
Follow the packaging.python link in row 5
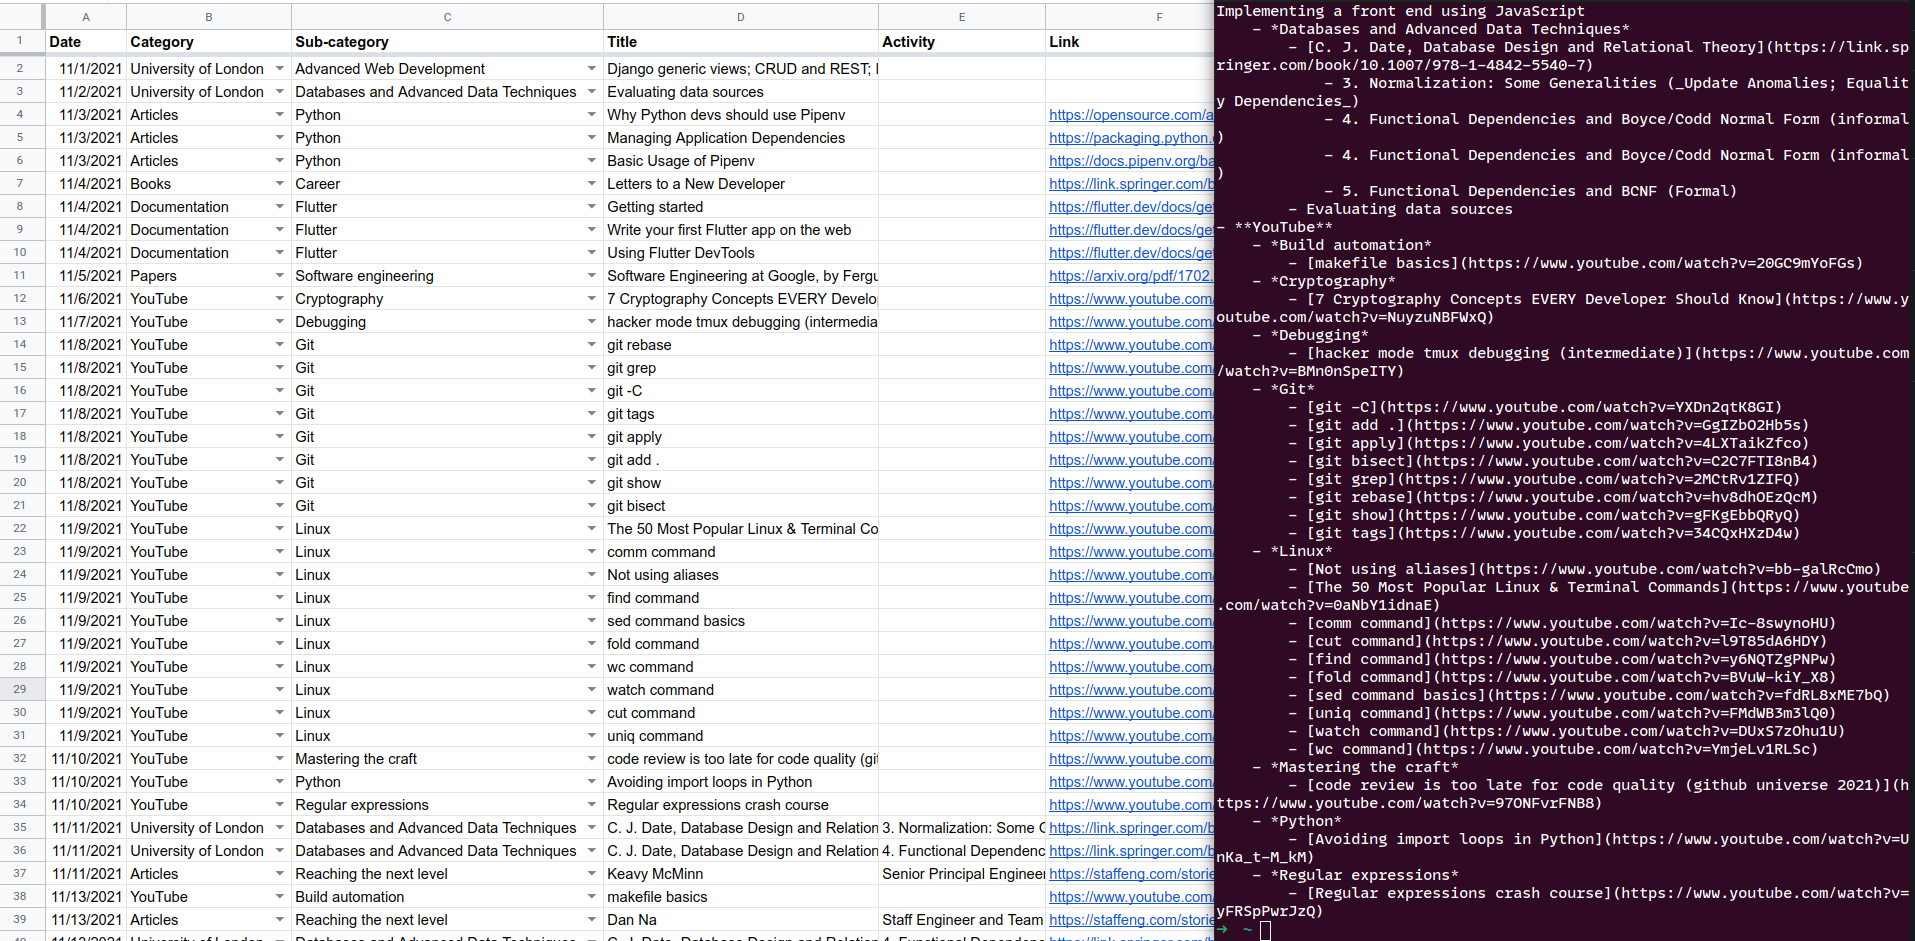[1130, 138]
